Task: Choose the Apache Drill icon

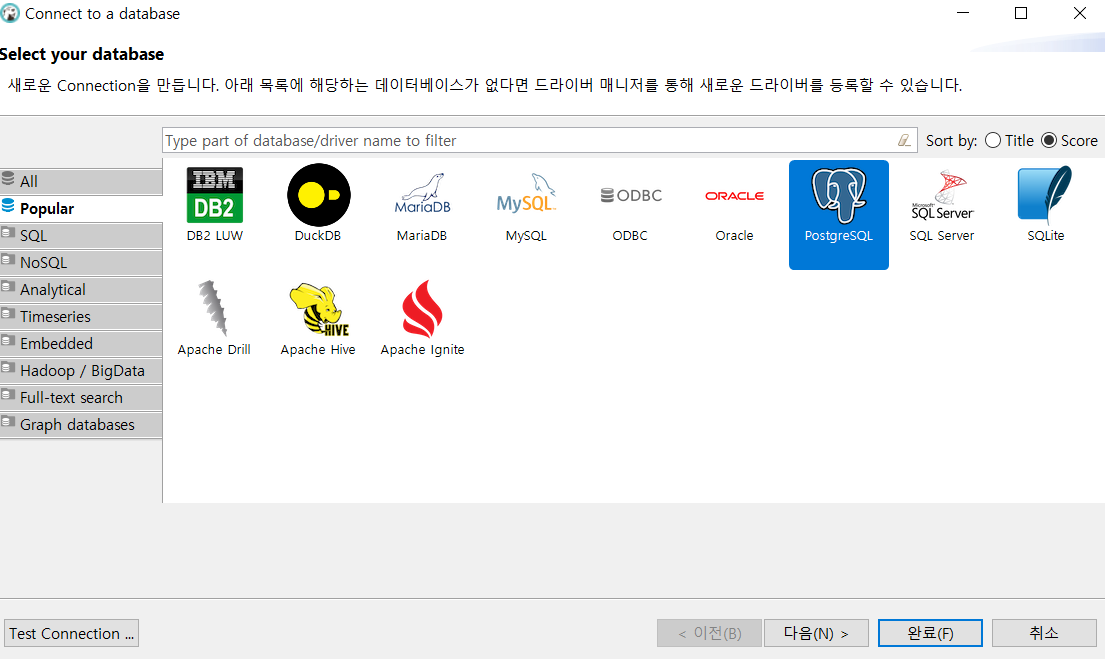Action: (214, 309)
